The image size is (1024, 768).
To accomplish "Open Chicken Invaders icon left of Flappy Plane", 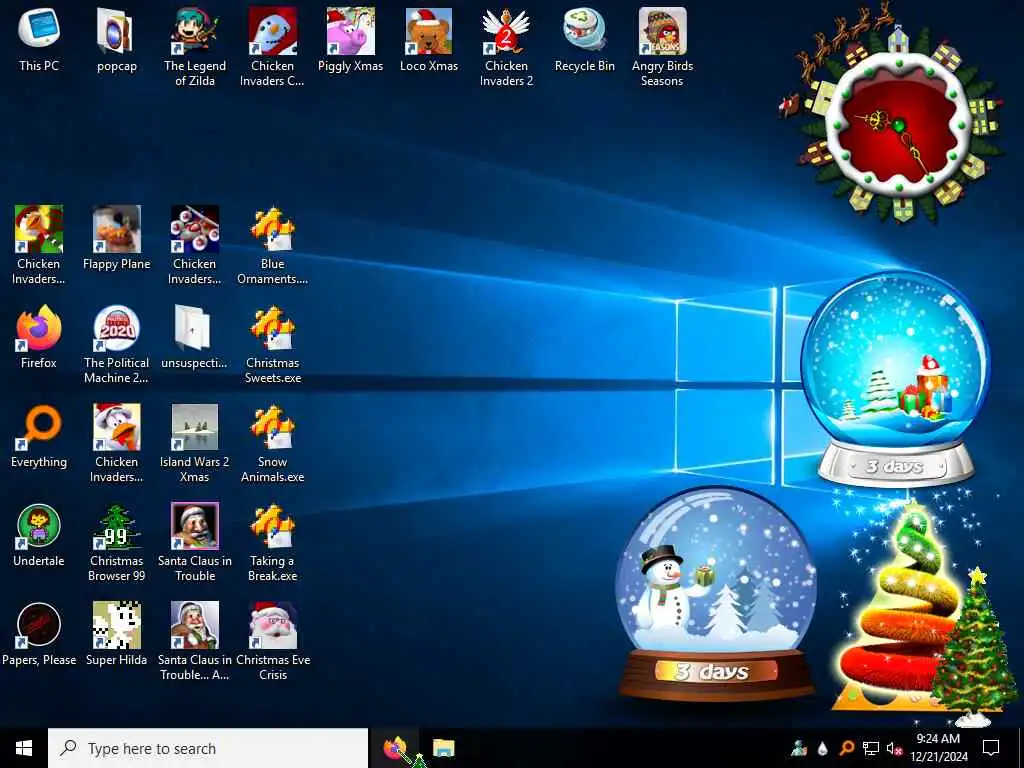I will tap(39, 245).
